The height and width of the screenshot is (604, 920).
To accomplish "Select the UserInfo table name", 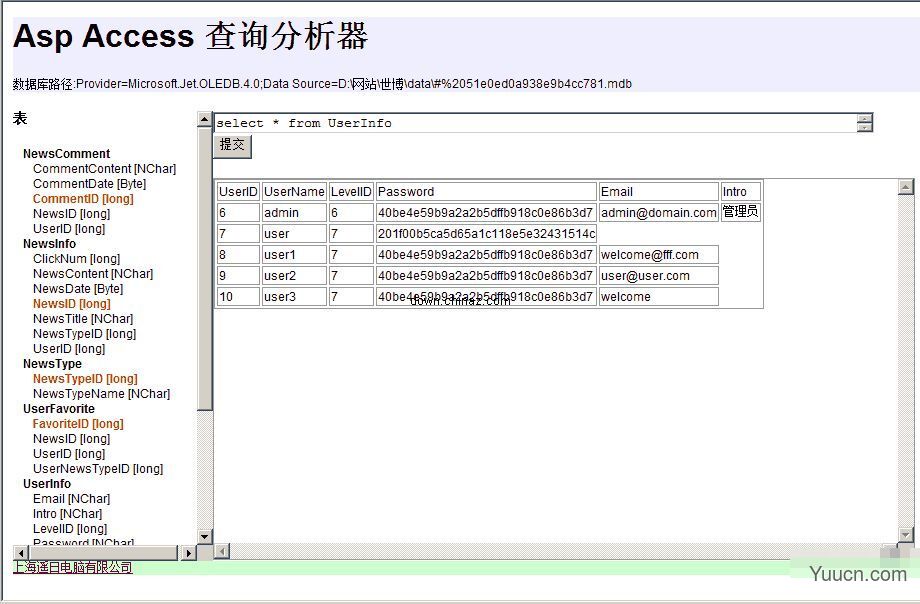I will (47, 484).
